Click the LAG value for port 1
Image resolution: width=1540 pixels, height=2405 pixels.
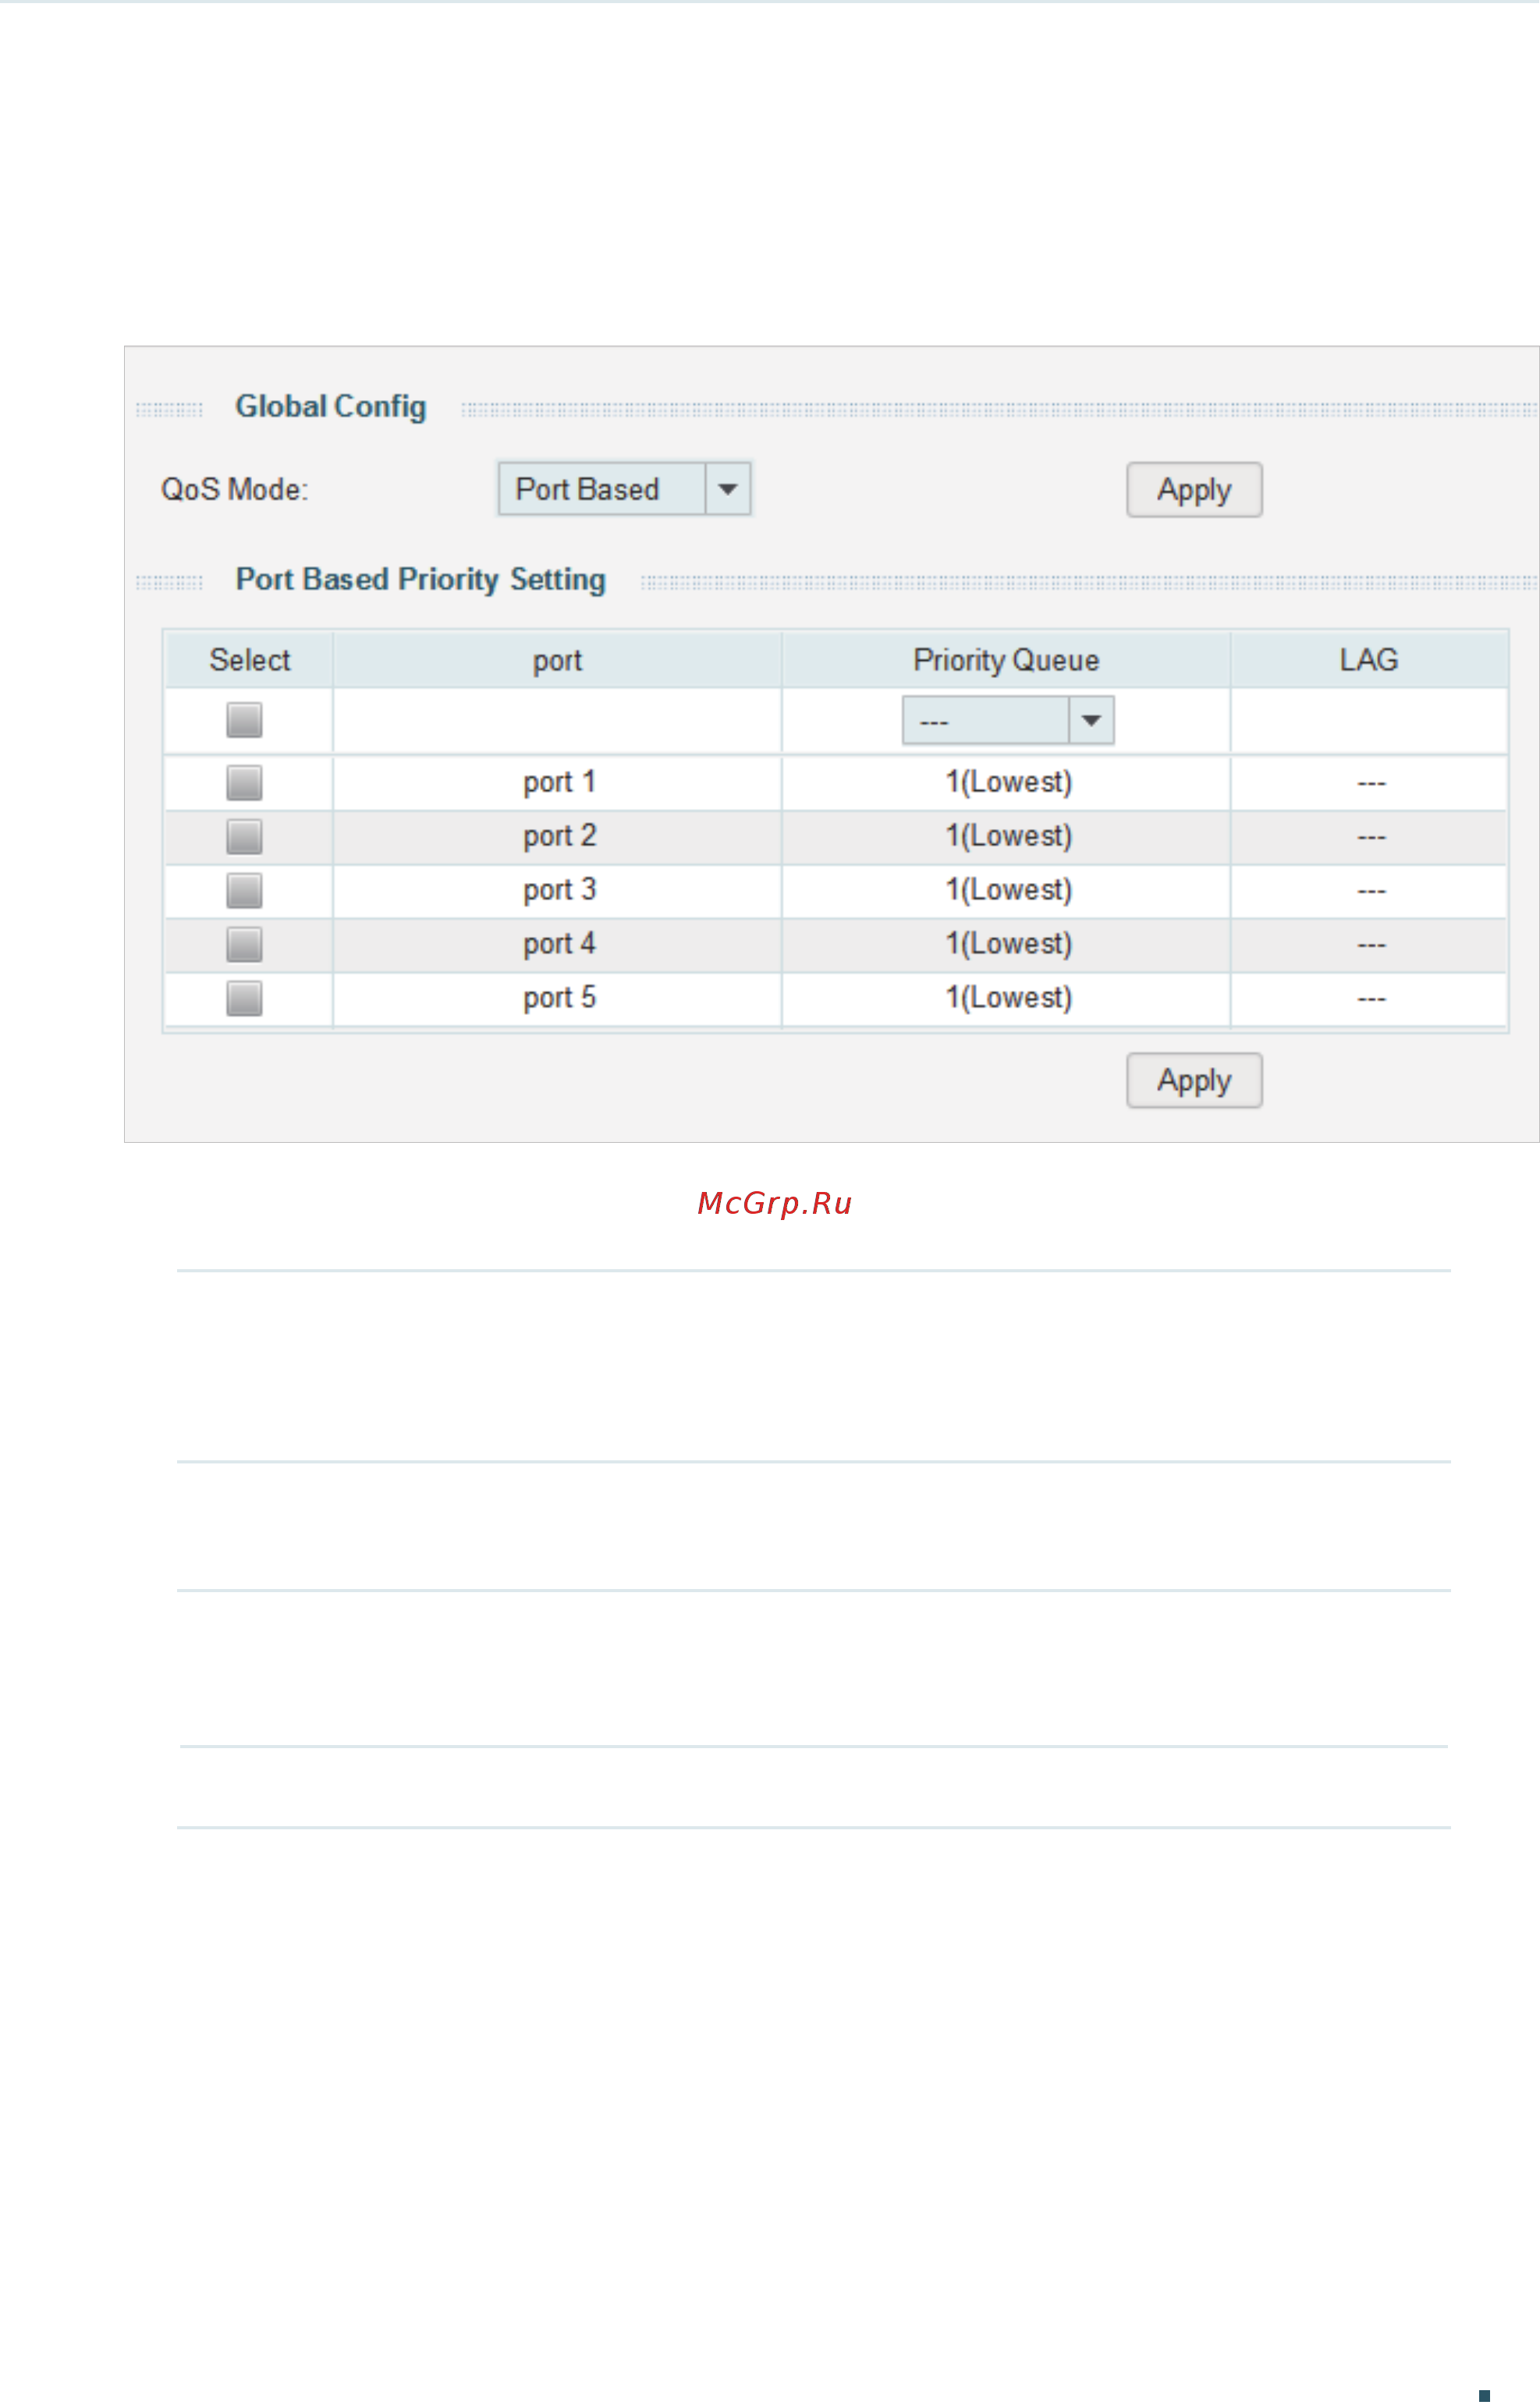pyautogui.click(x=1371, y=784)
